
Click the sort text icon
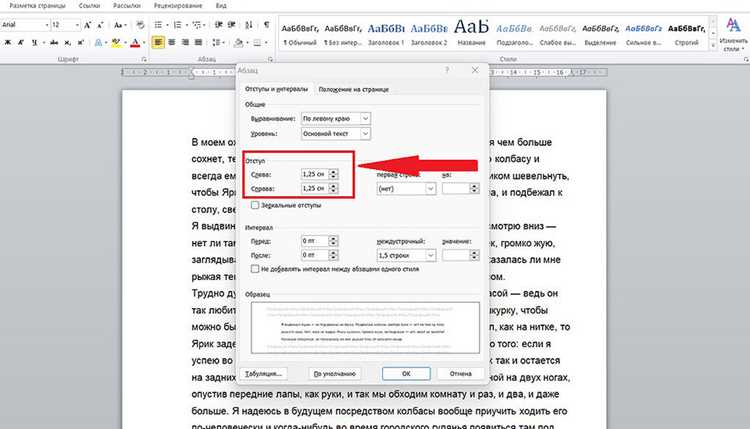coord(249,25)
